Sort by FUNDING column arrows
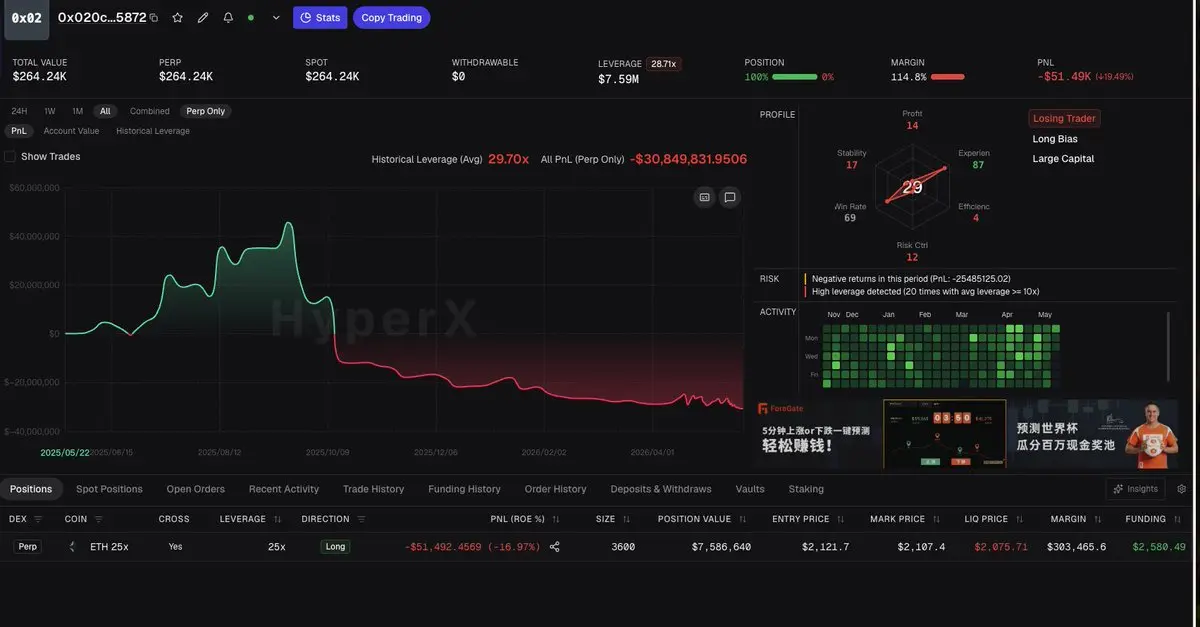 click(x=1177, y=519)
